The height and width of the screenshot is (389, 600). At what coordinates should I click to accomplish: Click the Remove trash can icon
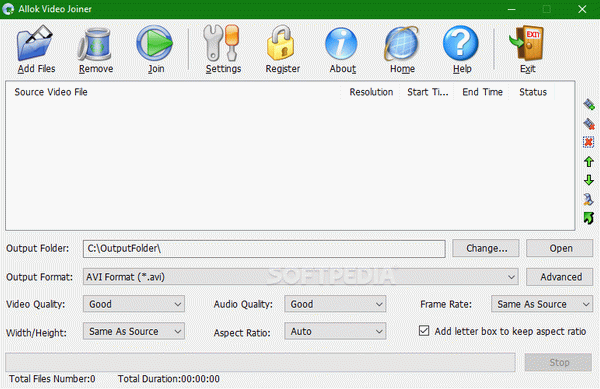[95, 44]
